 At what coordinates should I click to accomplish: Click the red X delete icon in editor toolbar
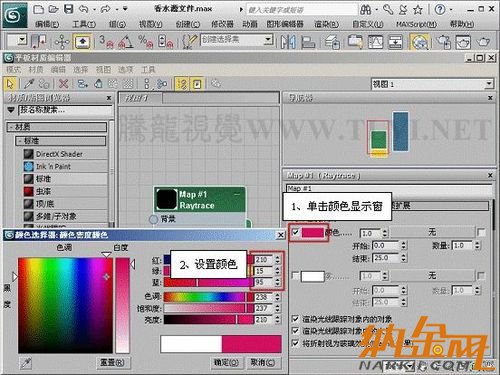[x=63, y=84]
